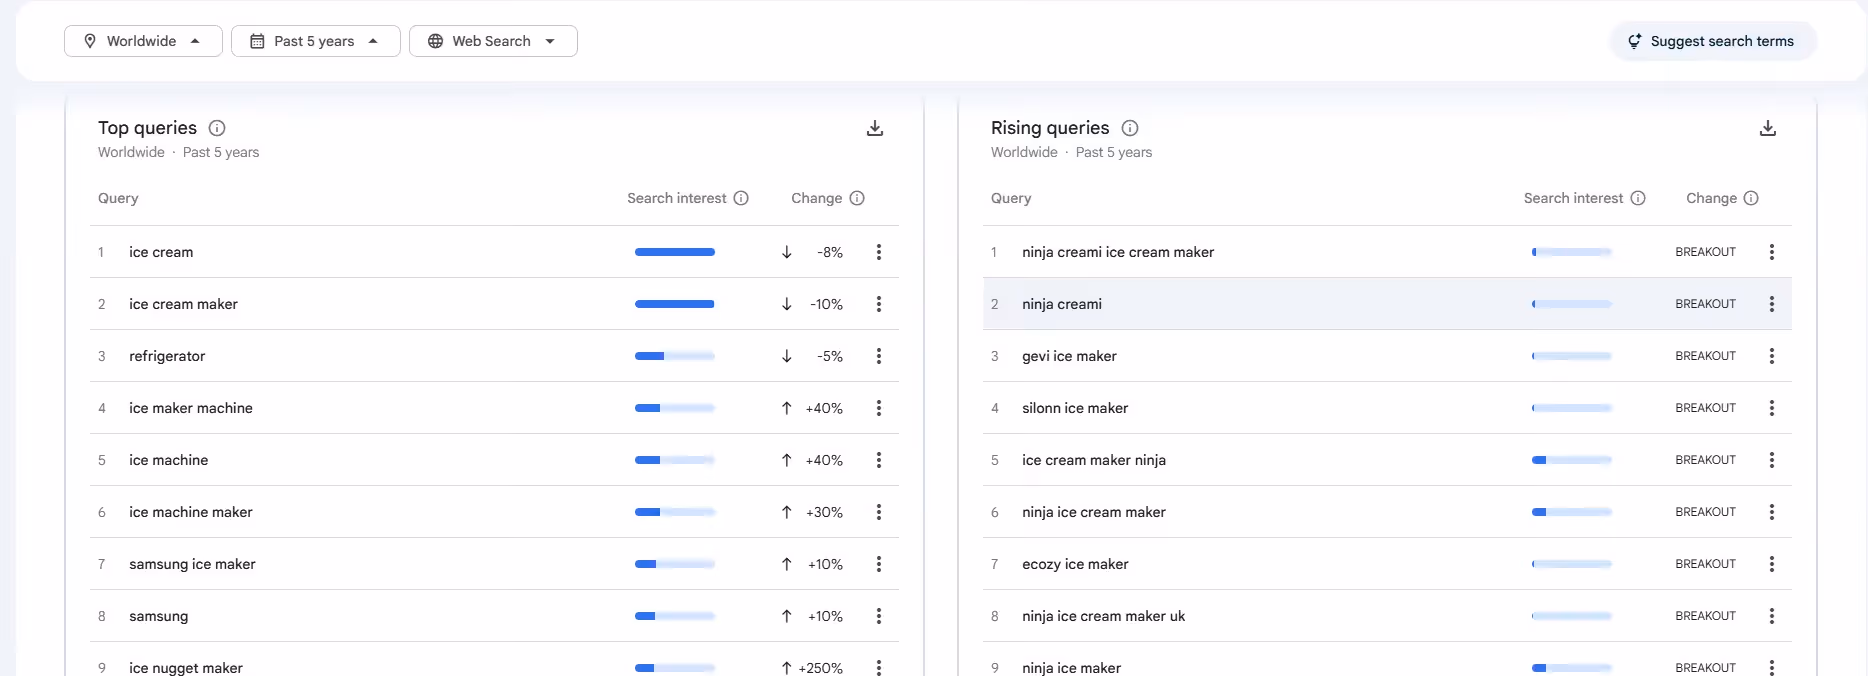1868x676 pixels.
Task: Click 'samsung ice maker' query row
Action: [x=192, y=564]
